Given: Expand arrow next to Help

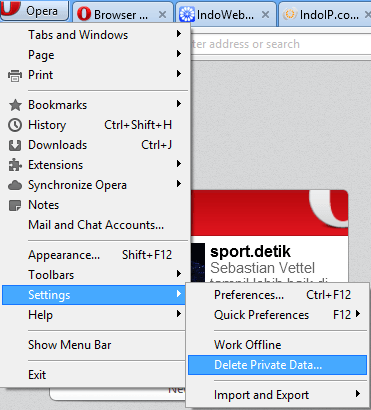Looking at the screenshot, I should pyautogui.click(x=179, y=314).
